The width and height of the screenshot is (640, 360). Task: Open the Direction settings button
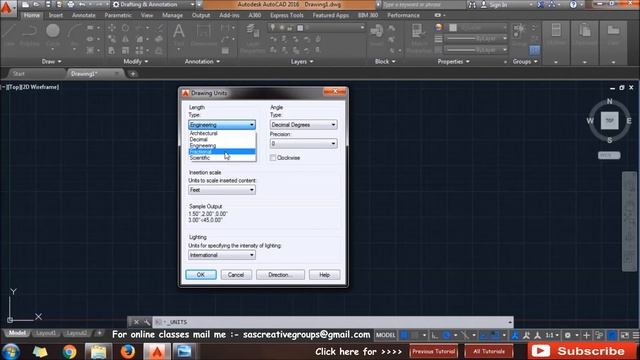[x=280, y=275]
